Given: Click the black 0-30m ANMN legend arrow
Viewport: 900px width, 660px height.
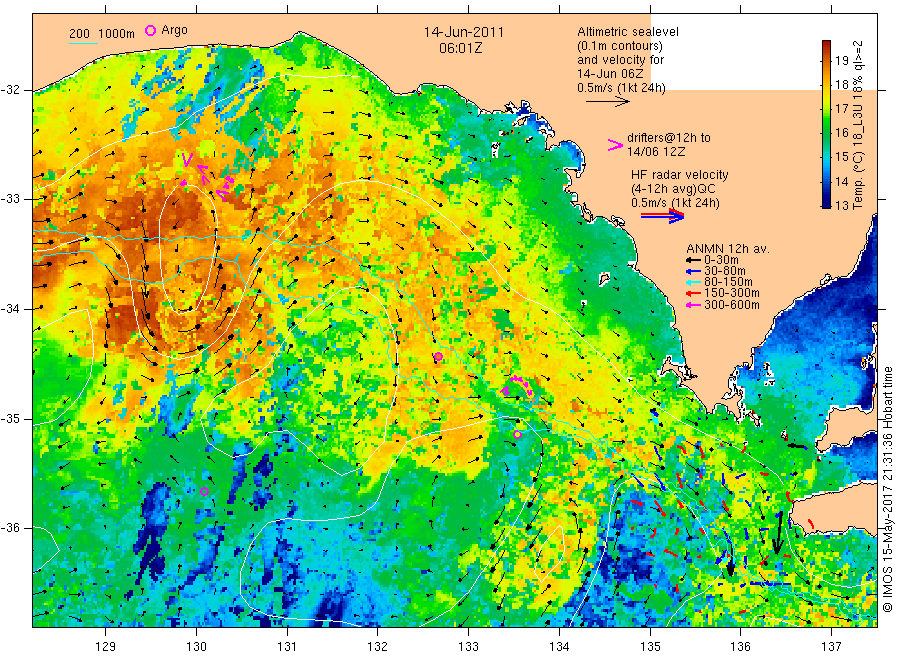Looking at the screenshot, I should pyautogui.click(x=694, y=261).
